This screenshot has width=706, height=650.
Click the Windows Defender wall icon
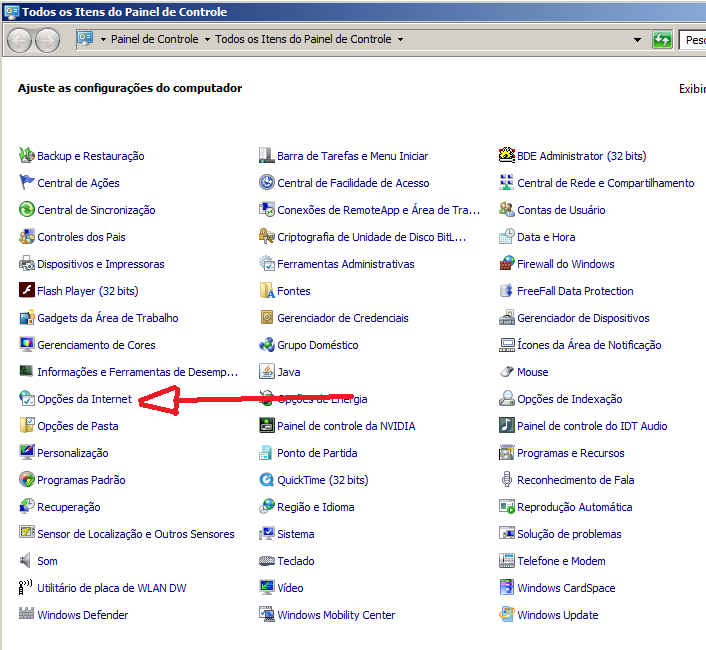[27, 613]
